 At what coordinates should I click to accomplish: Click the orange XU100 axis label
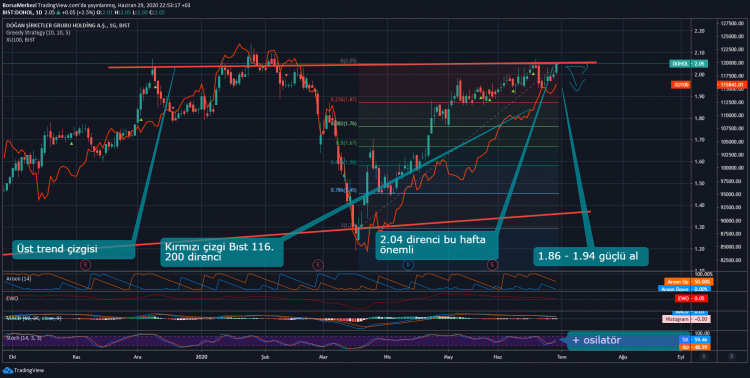click(x=681, y=85)
